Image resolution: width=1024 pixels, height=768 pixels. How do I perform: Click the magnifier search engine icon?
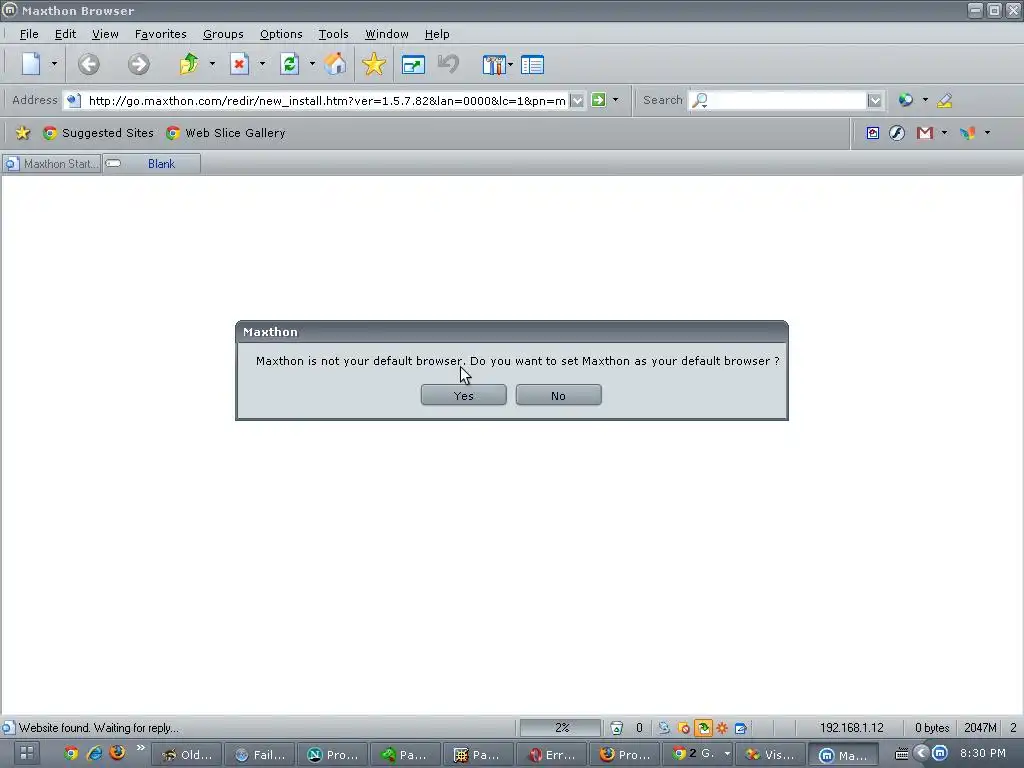[x=700, y=100]
